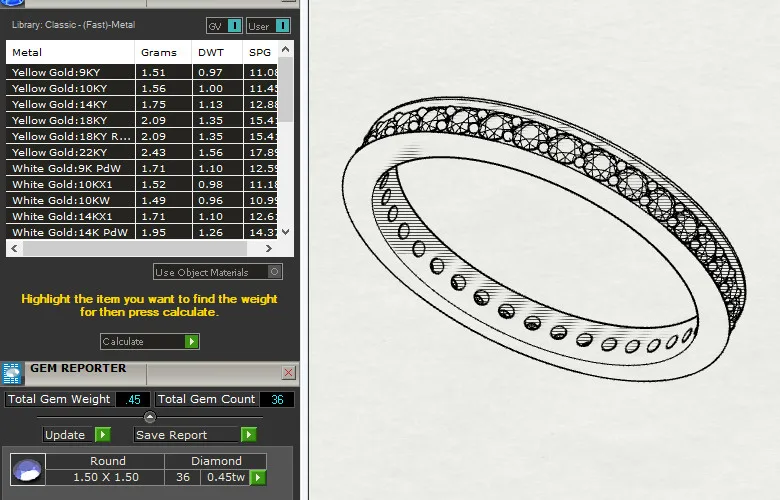Select the White Gold:14KX1 row

(x=141, y=216)
